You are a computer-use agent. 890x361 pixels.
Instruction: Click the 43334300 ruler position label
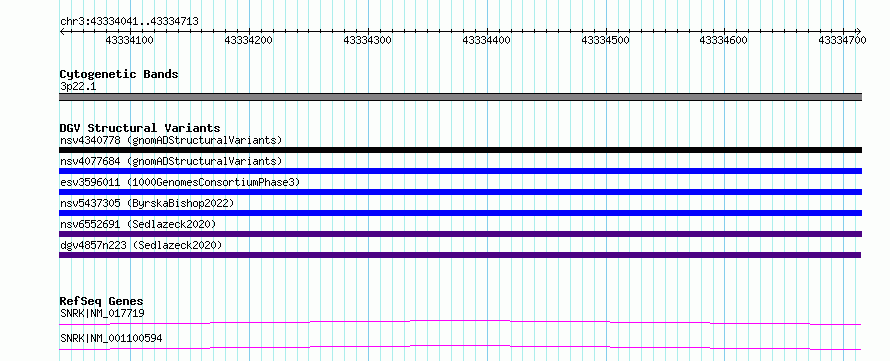pyautogui.click(x=367, y=40)
